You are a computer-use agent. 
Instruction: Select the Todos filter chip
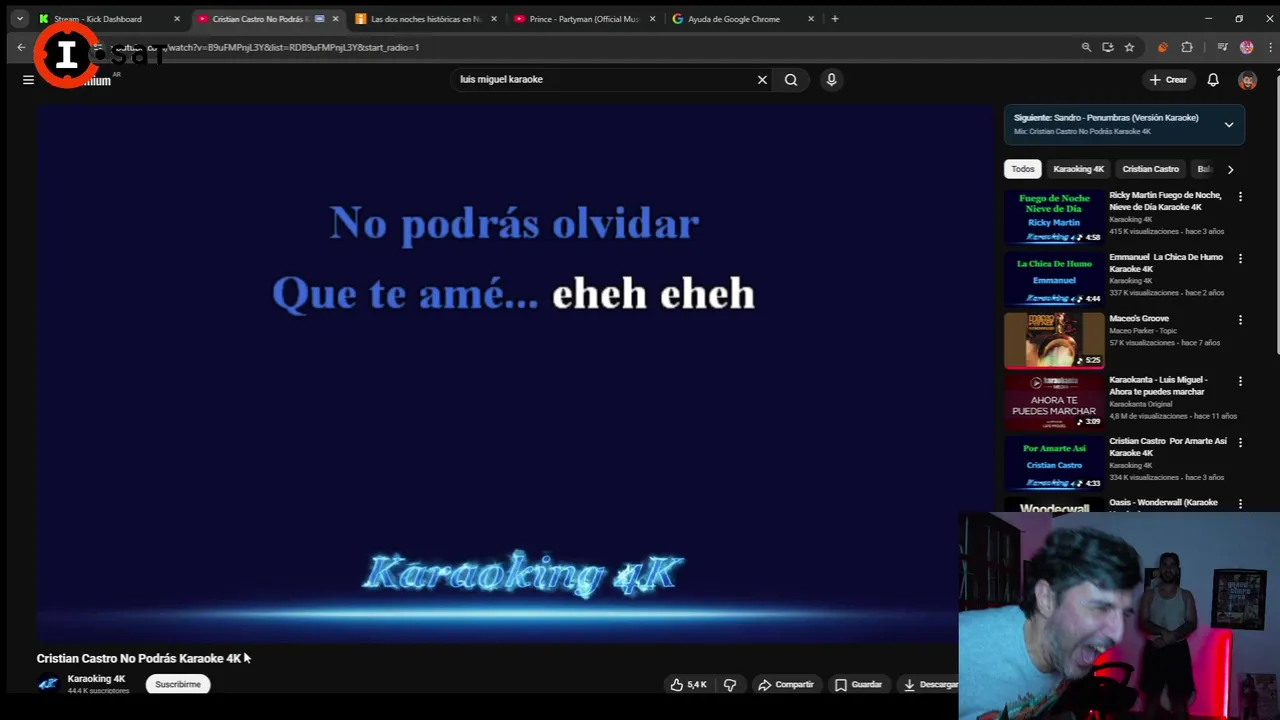tap(1022, 169)
